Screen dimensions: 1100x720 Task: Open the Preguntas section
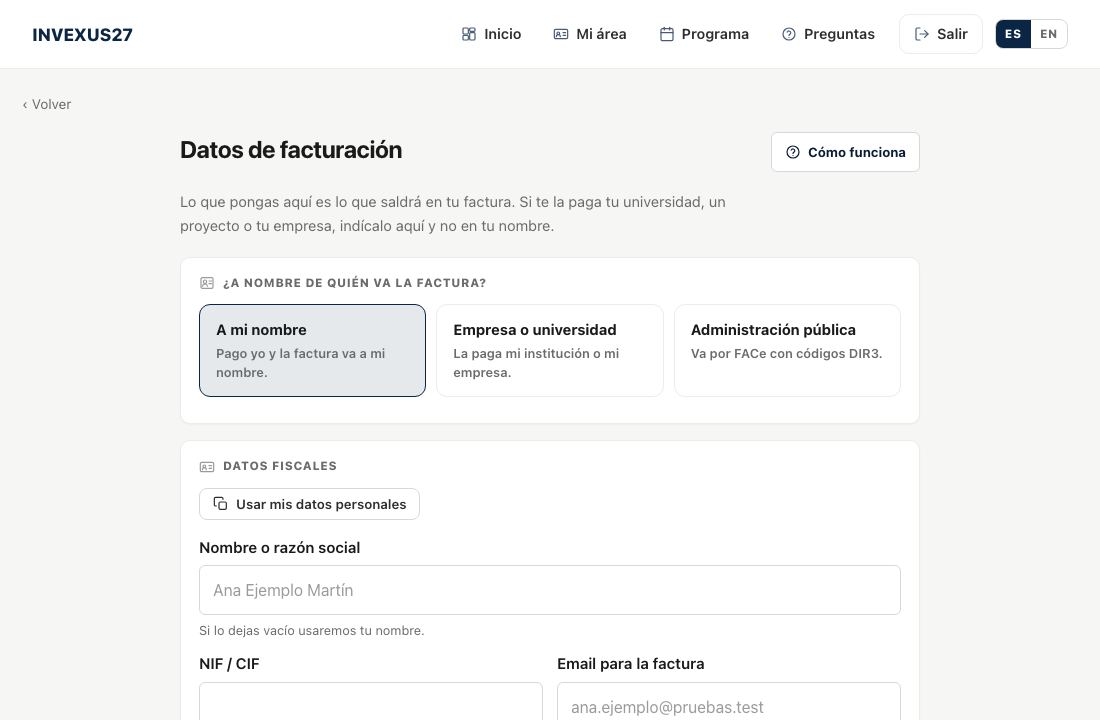[828, 34]
